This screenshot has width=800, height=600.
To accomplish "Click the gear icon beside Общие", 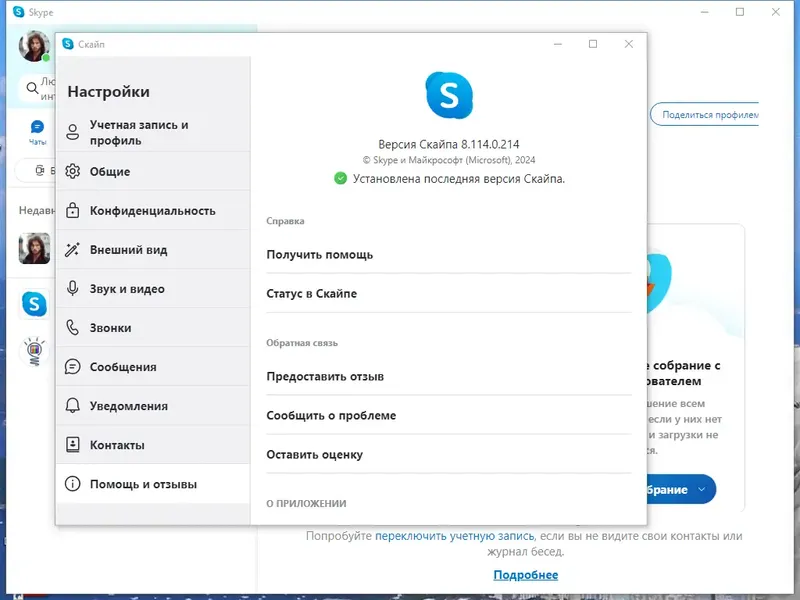I will click(72, 171).
